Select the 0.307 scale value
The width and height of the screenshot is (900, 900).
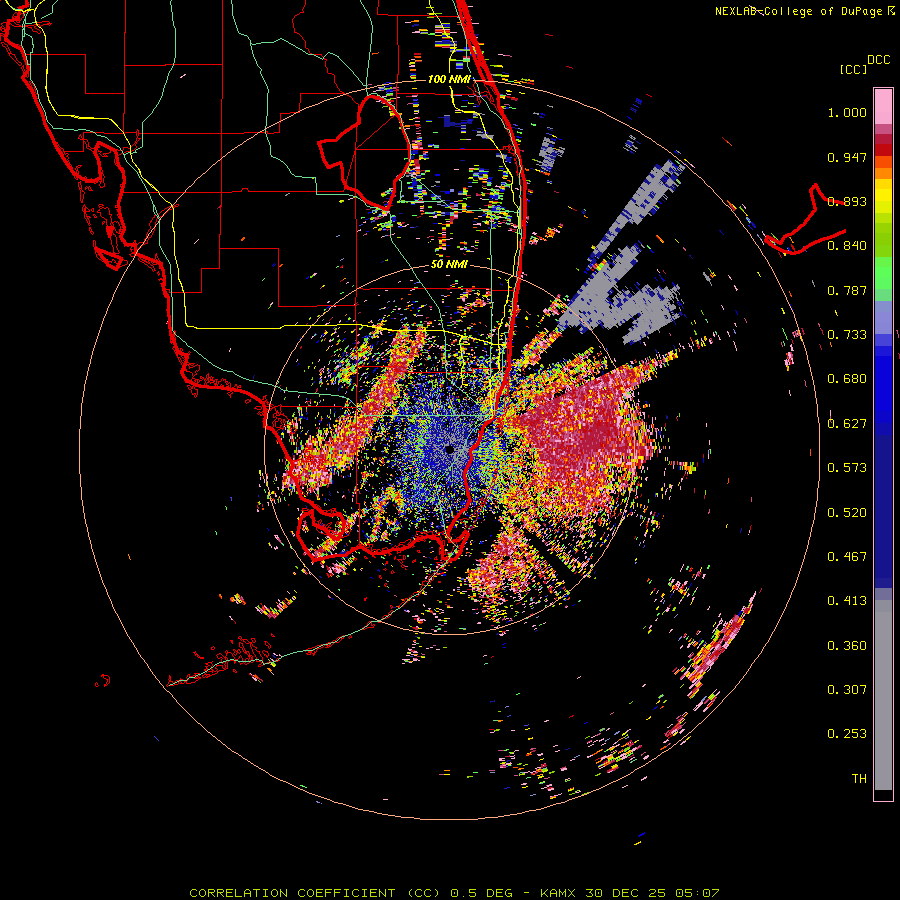pos(847,690)
